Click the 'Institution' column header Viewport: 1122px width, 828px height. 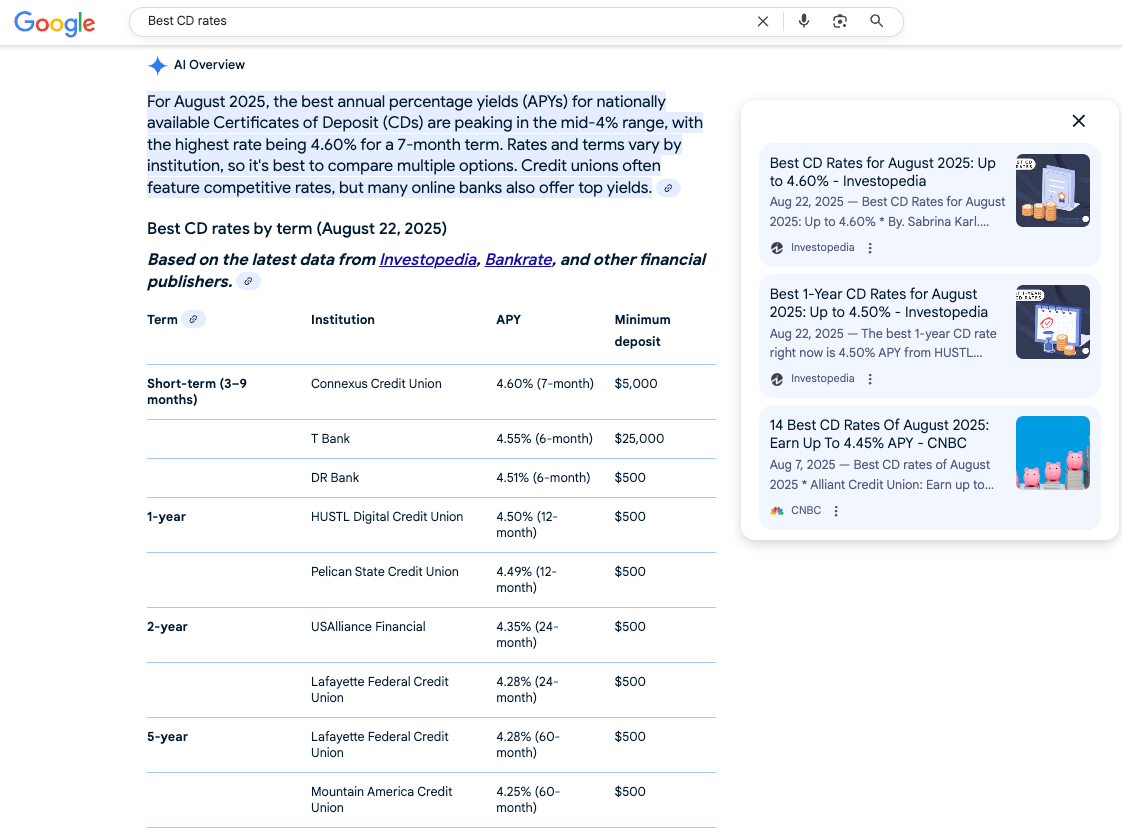[343, 319]
